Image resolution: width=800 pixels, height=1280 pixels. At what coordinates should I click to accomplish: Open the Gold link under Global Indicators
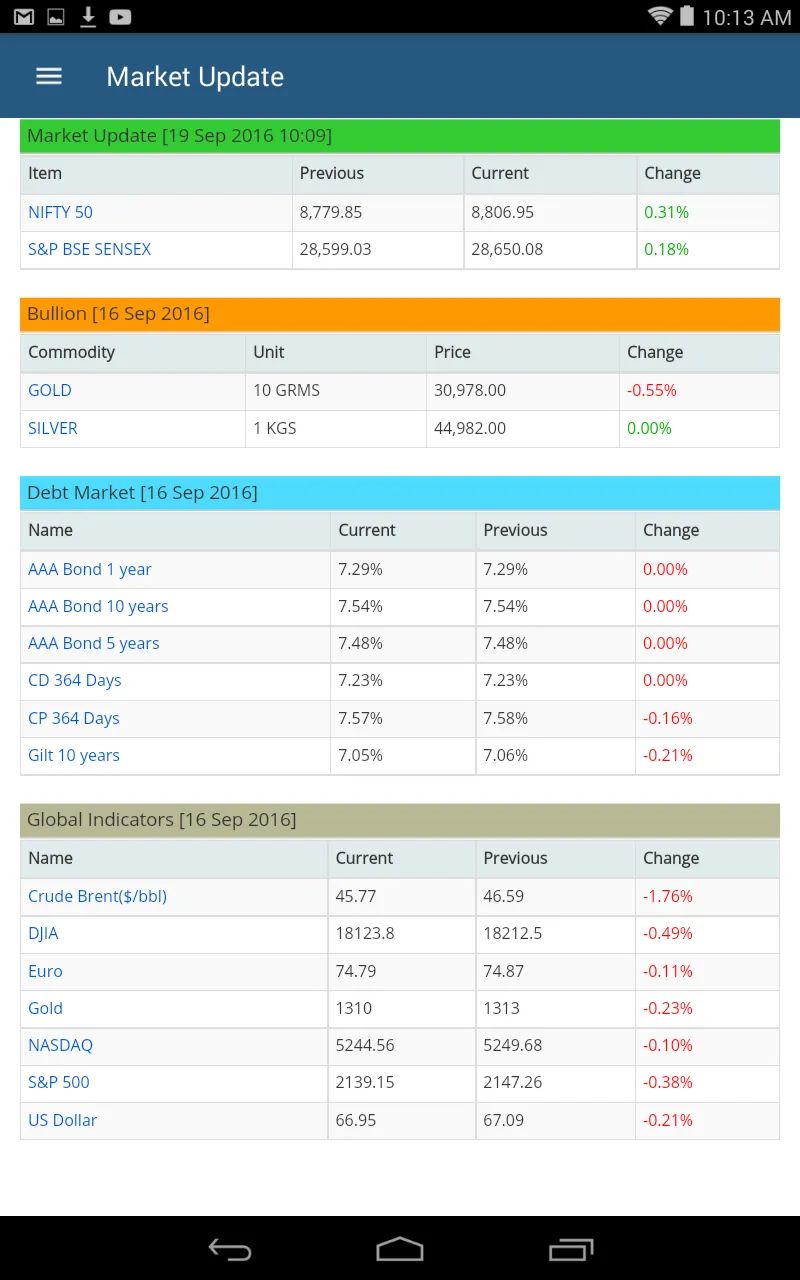click(45, 1008)
